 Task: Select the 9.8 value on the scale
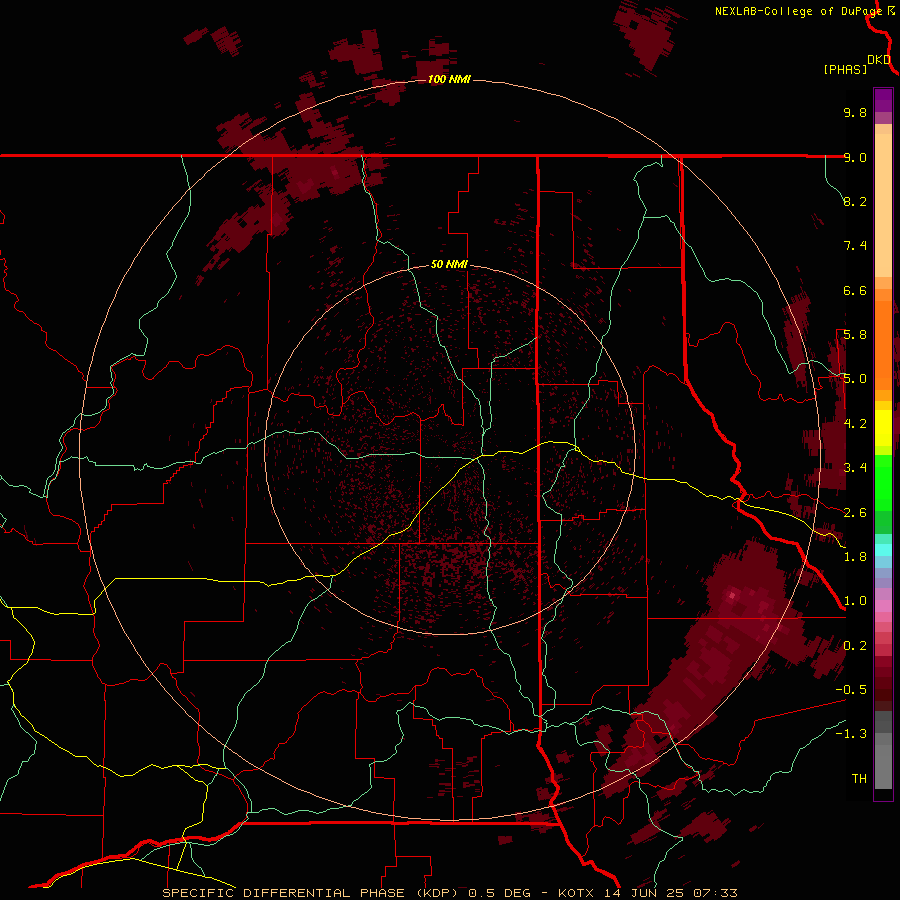855,112
